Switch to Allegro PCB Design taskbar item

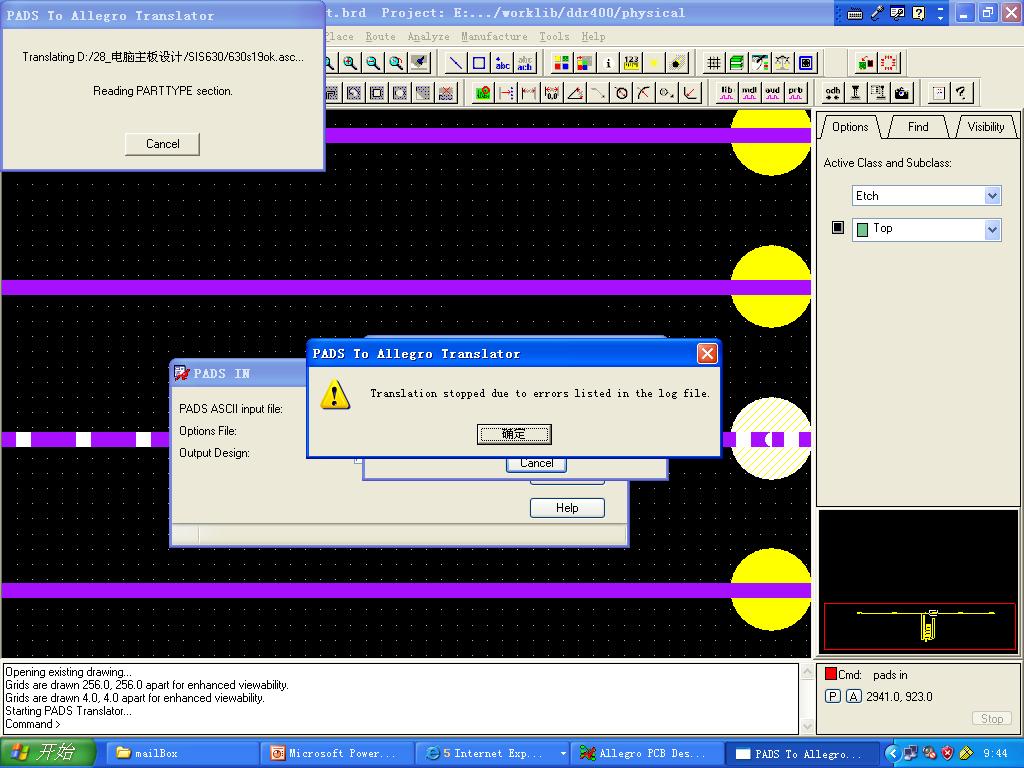click(647, 753)
